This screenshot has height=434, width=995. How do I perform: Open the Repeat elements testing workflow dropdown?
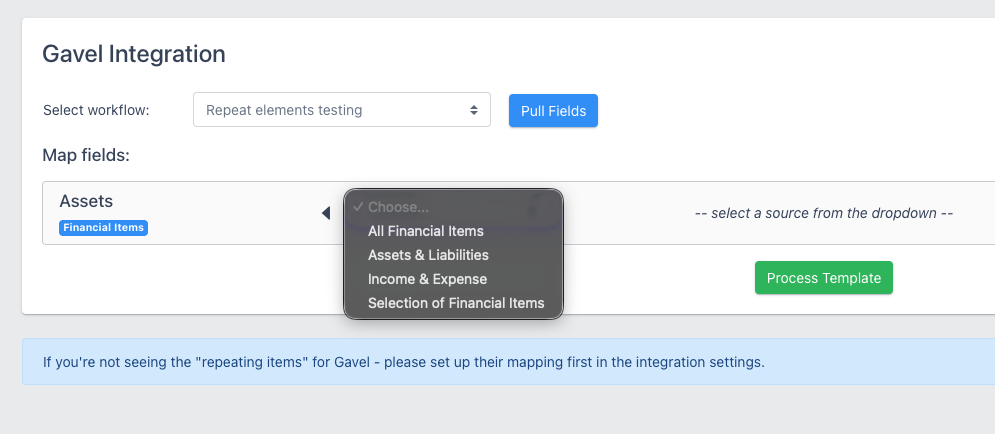coord(341,110)
